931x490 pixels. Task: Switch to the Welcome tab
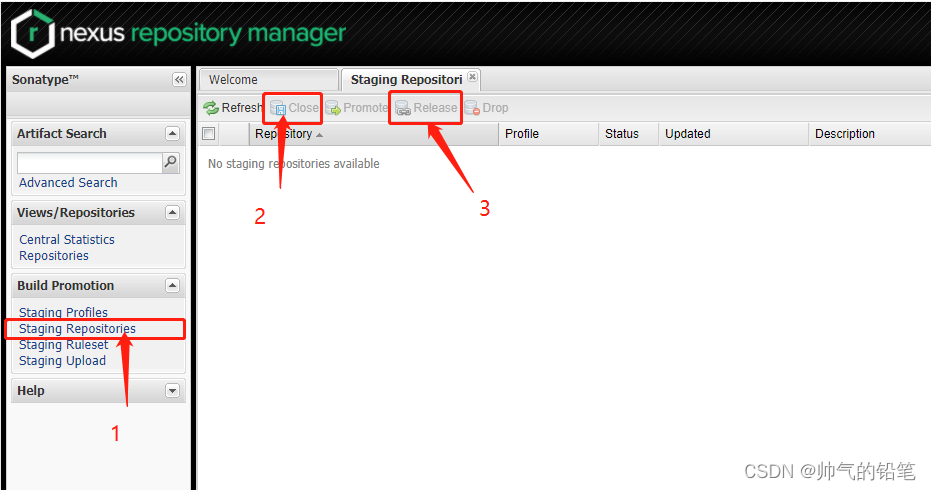point(269,80)
